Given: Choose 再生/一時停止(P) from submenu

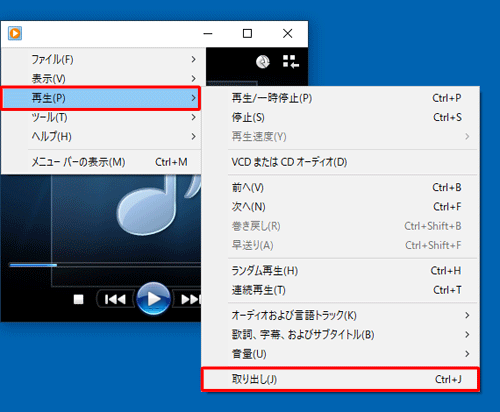Looking at the screenshot, I should pyautogui.click(x=340, y=98).
